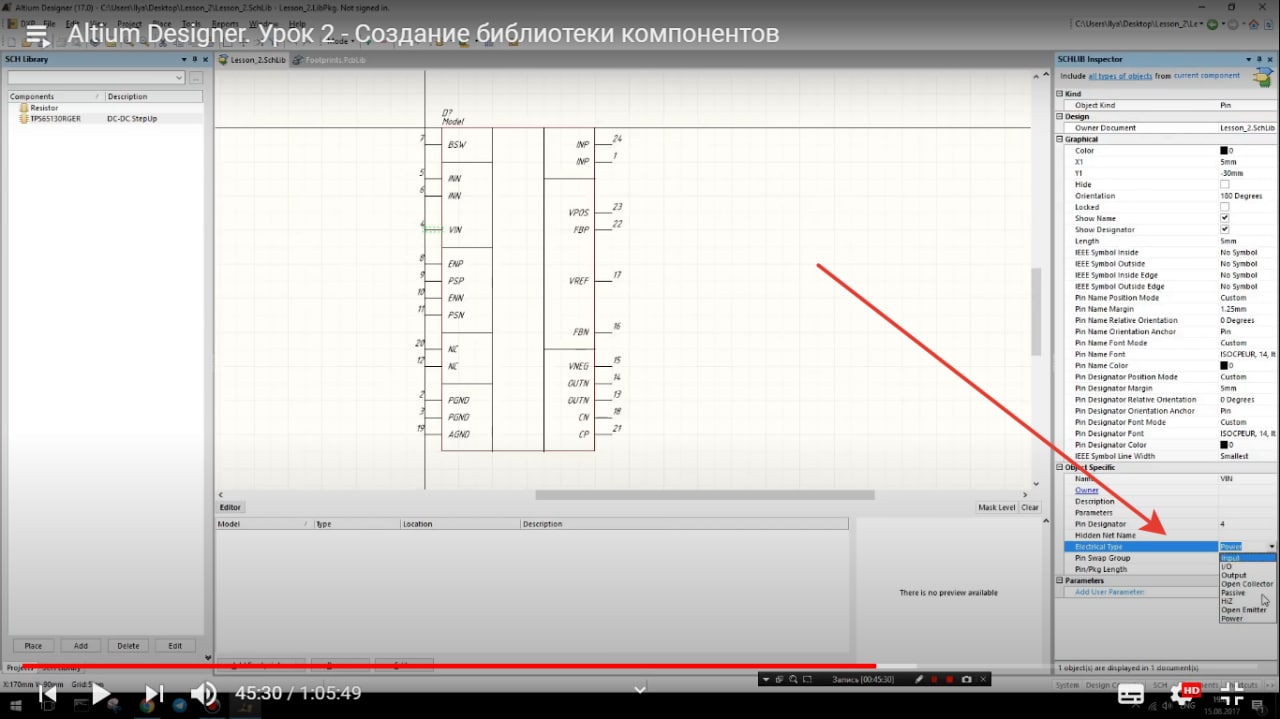The image size is (1280, 719).
Task: Collapse the Graphical section
Action: pyautogui.click(x=1060, y=139)
